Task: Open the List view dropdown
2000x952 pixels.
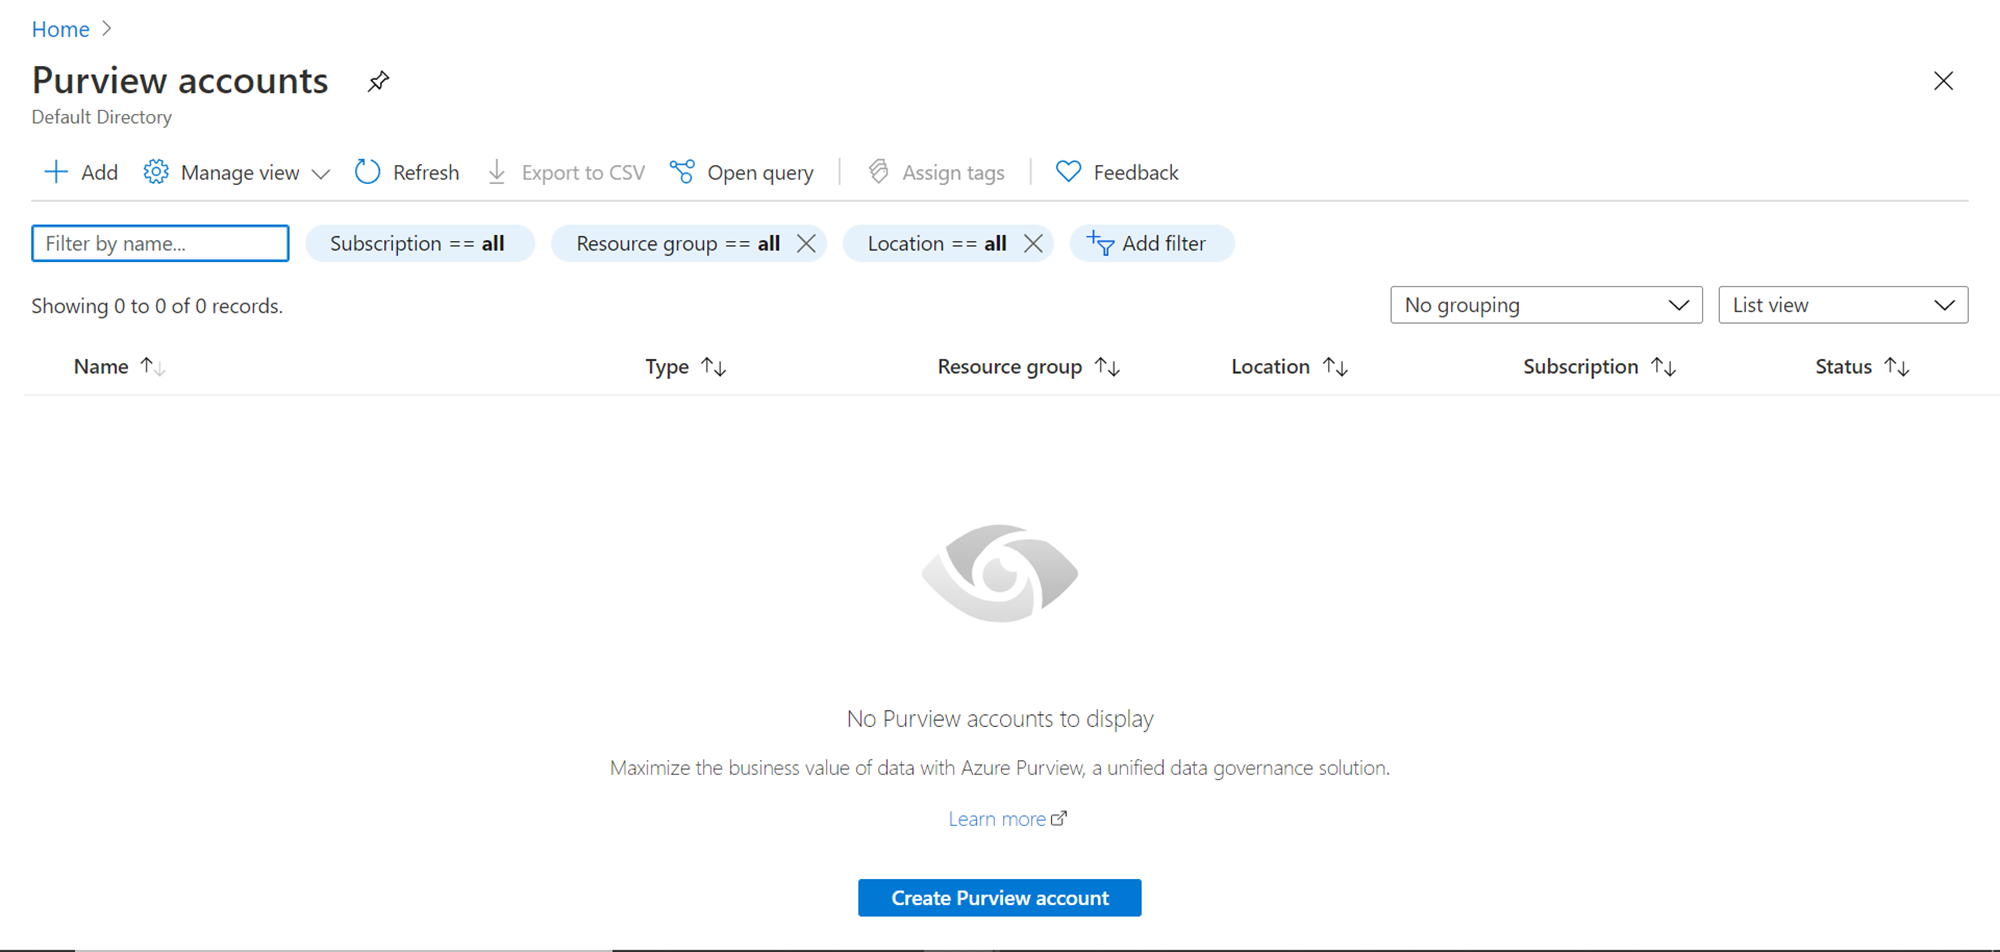Action: point(1843,305)
